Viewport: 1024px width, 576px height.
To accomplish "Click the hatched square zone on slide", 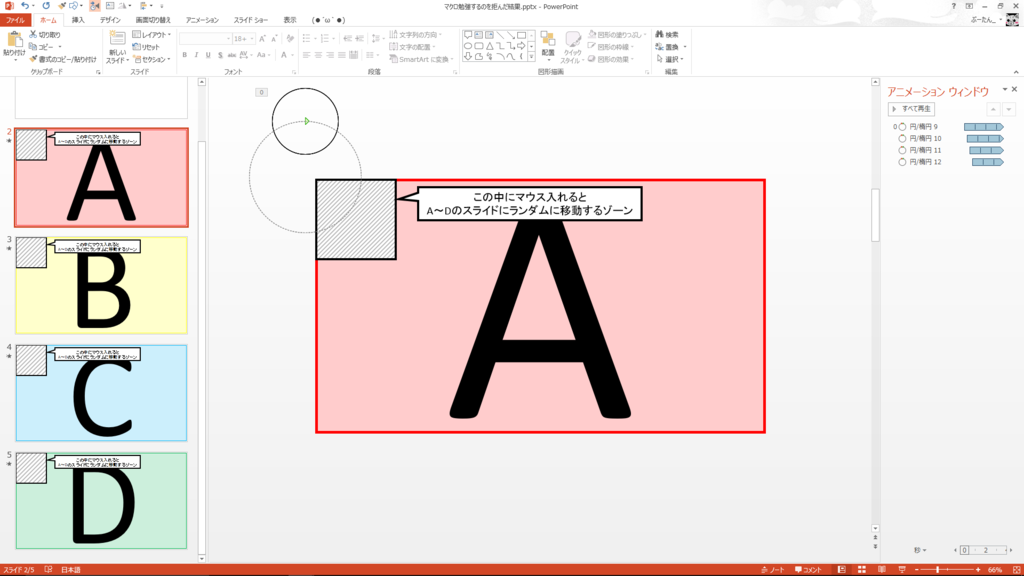I will (x=356, y=219).
